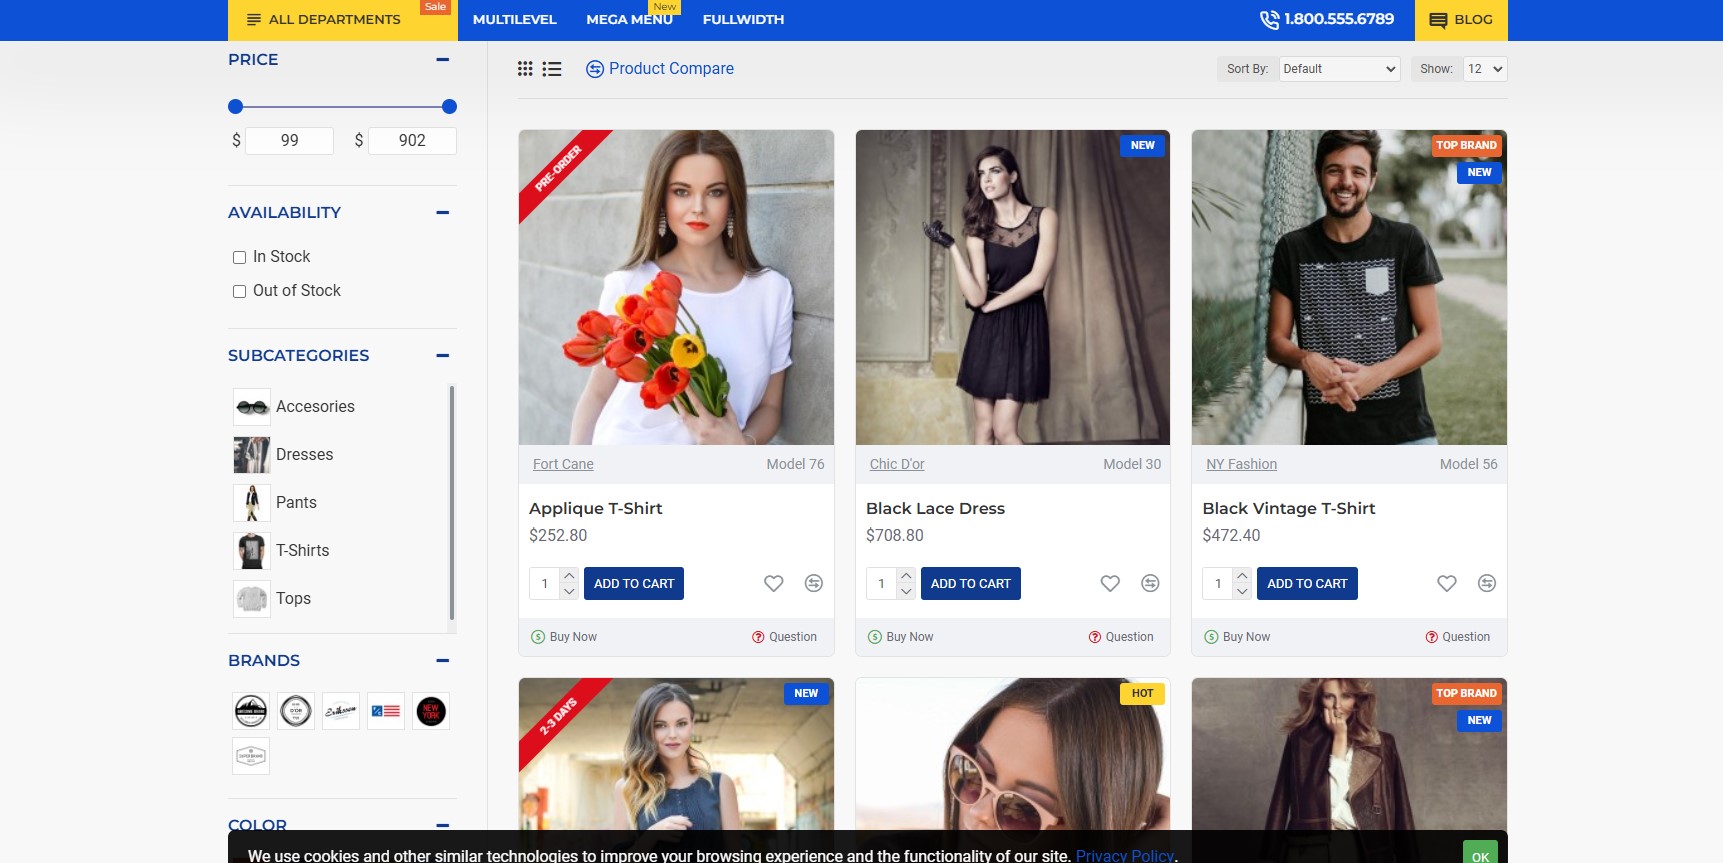Check the Out of Stock filter
Viewport: 1723px width, 863px height.
[239, 291]
